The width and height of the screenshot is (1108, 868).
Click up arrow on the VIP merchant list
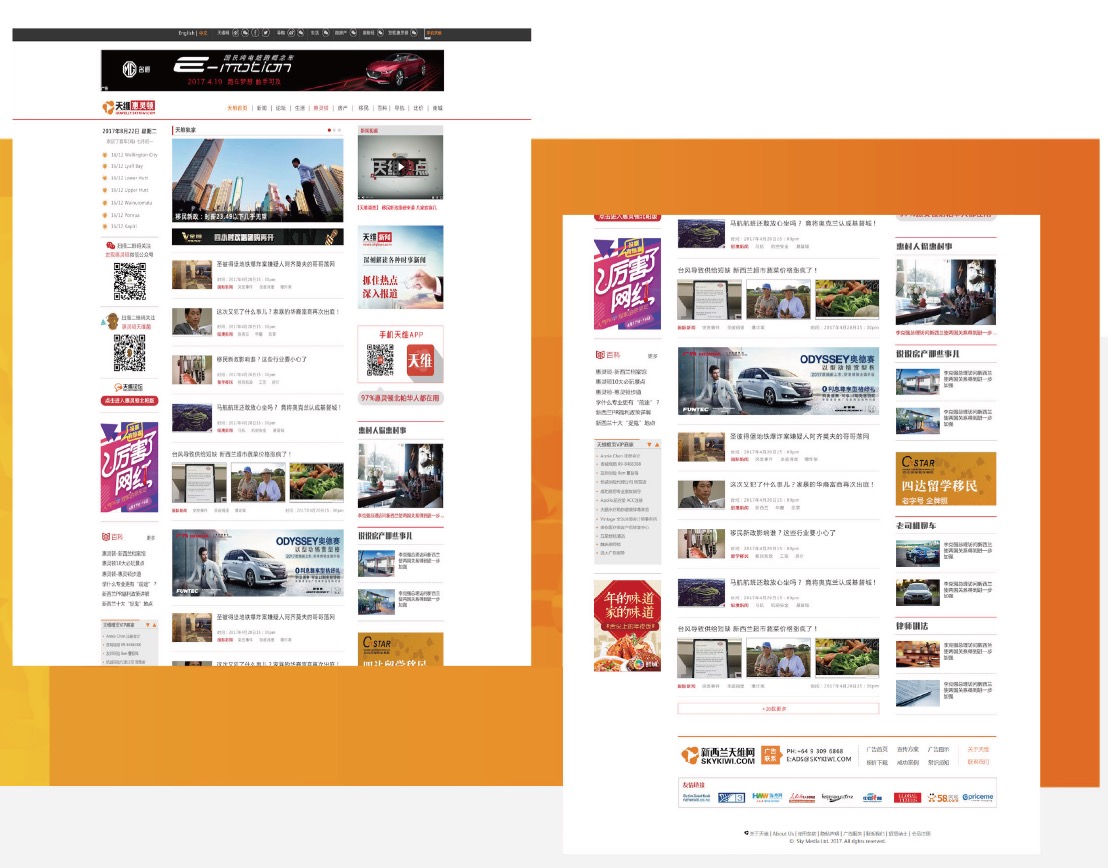[656, 444]
